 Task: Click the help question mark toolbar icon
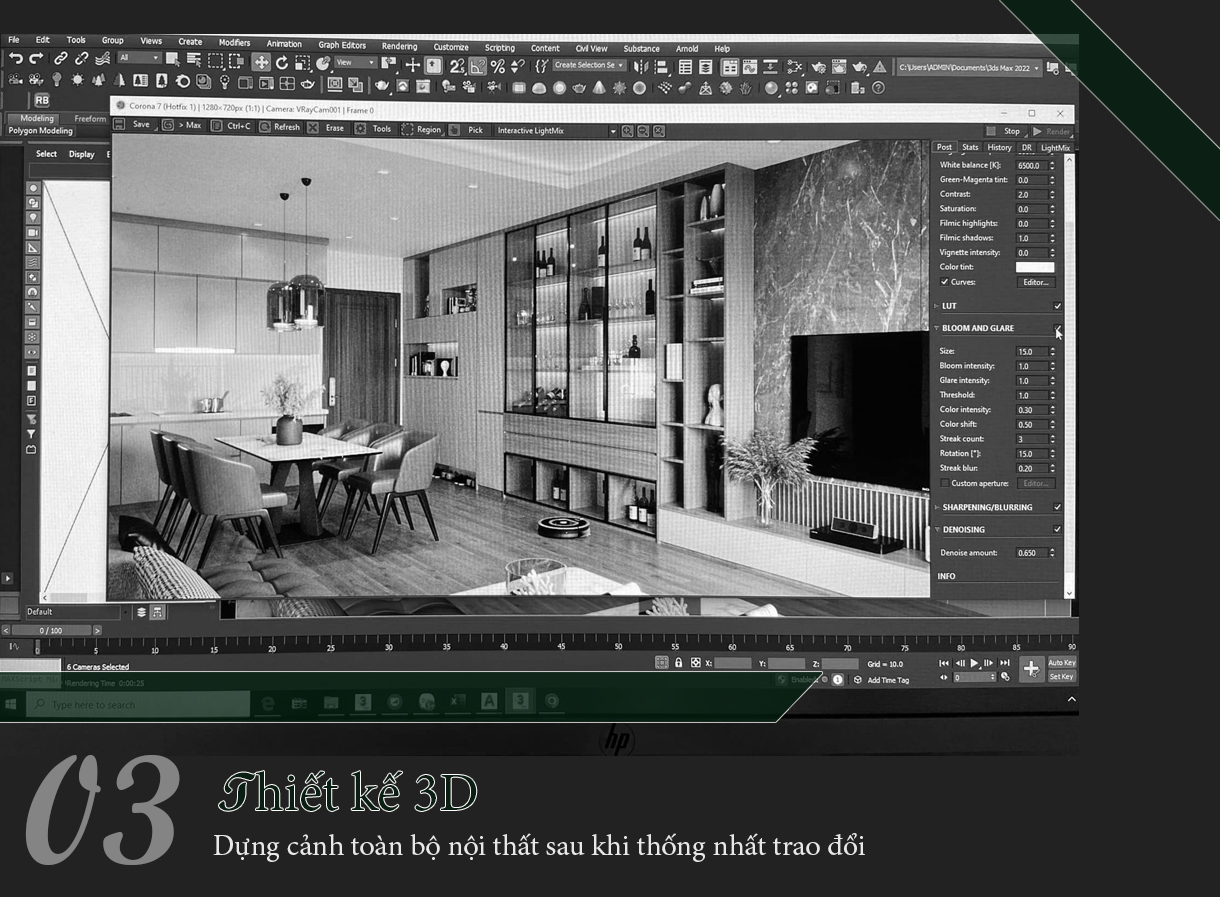[x=878, y=88]
